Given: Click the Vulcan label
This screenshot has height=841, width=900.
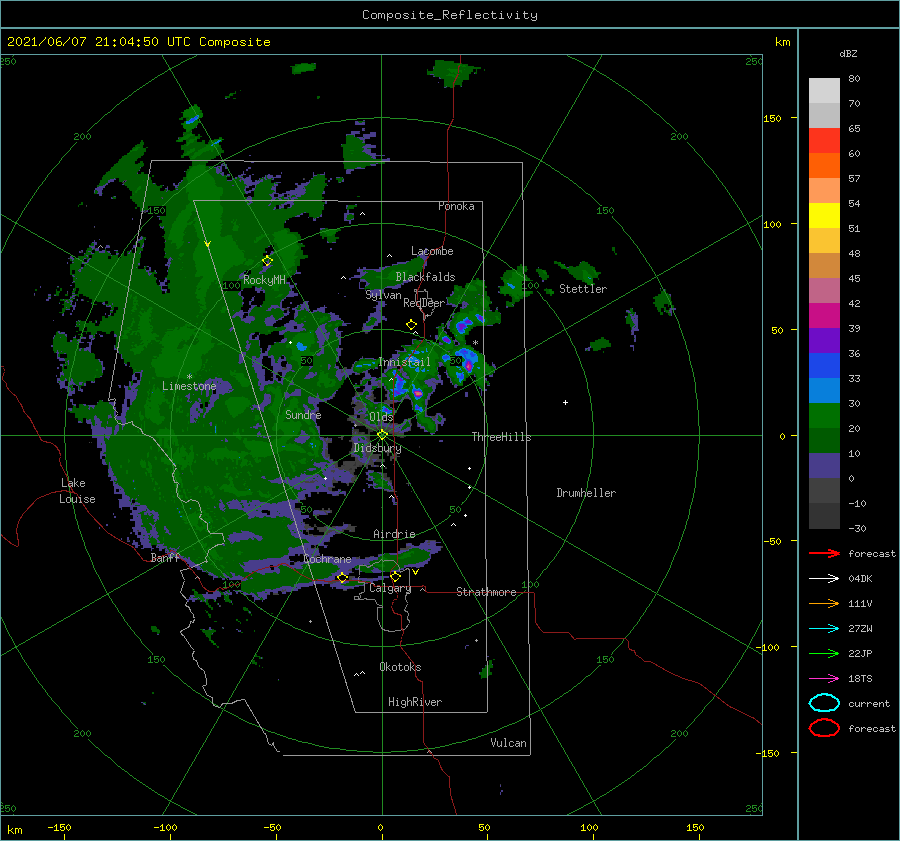Looking at the screenshot, I should pos(508,743).
